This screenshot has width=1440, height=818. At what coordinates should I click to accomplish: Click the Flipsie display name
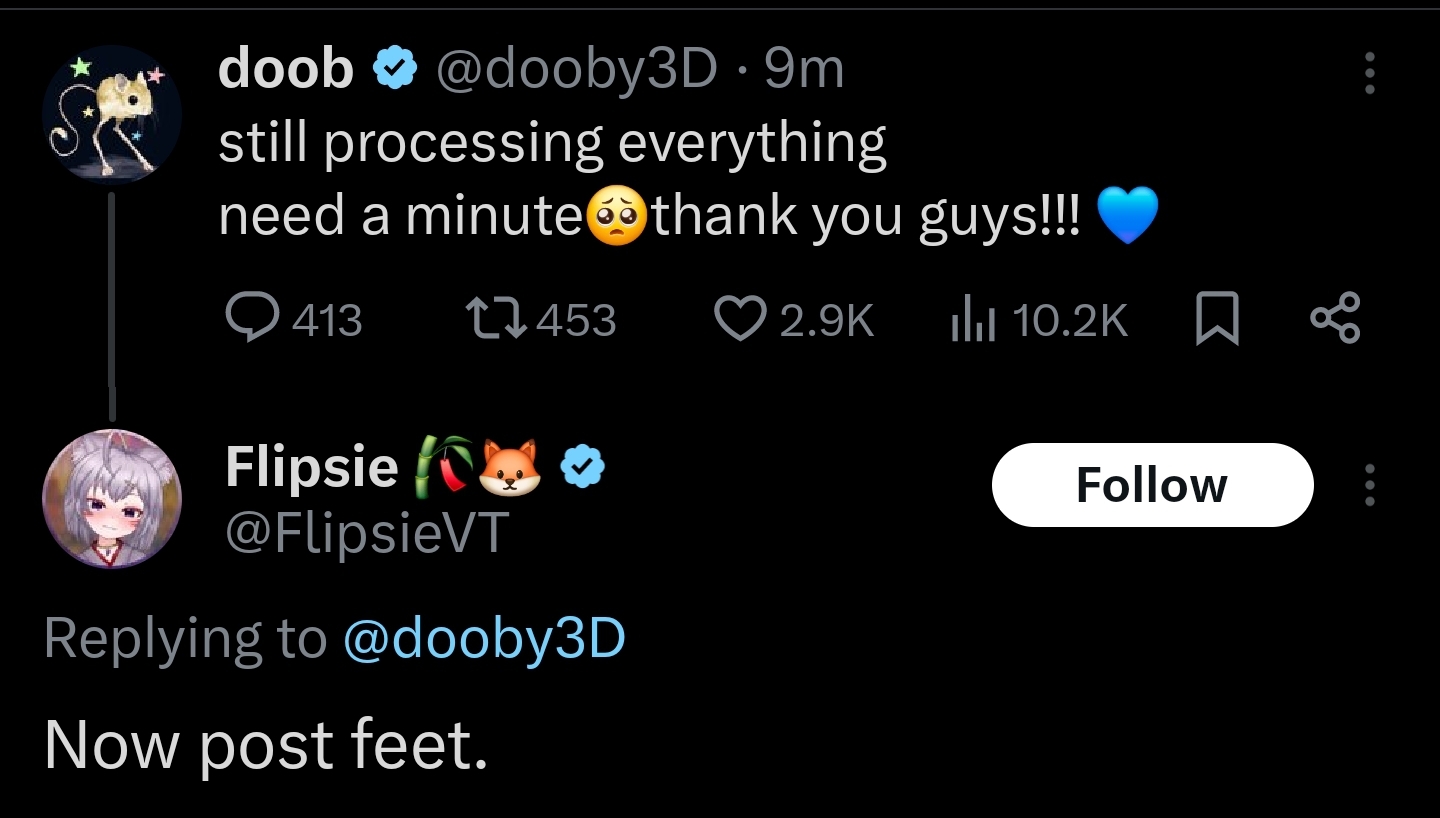click(x=312, y=466)
